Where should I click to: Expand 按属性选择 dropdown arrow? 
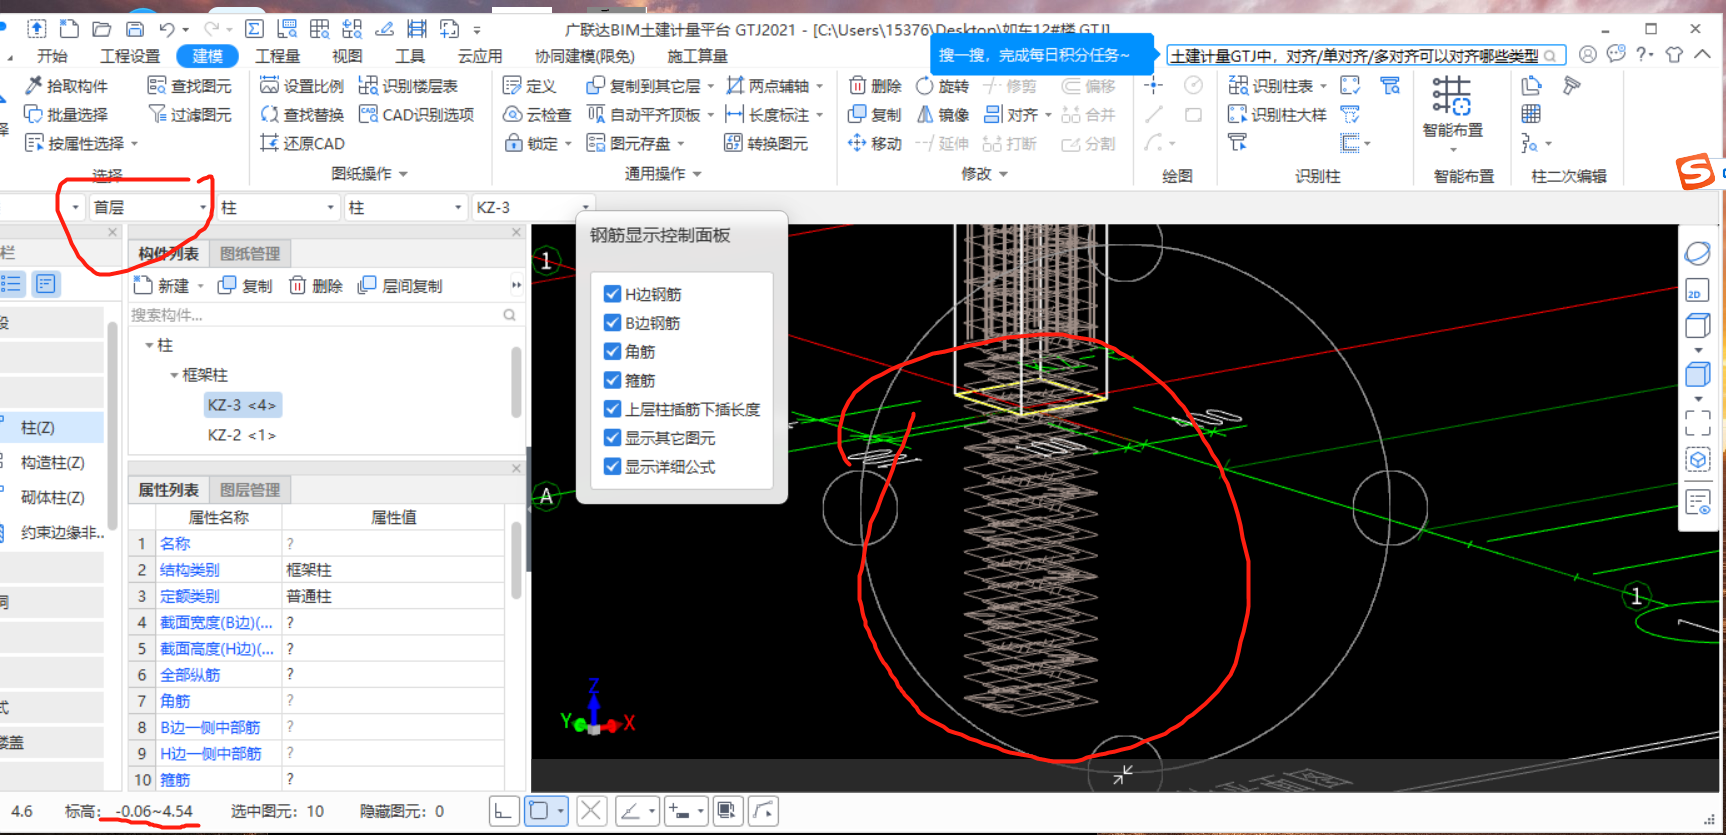pos(134,144)
